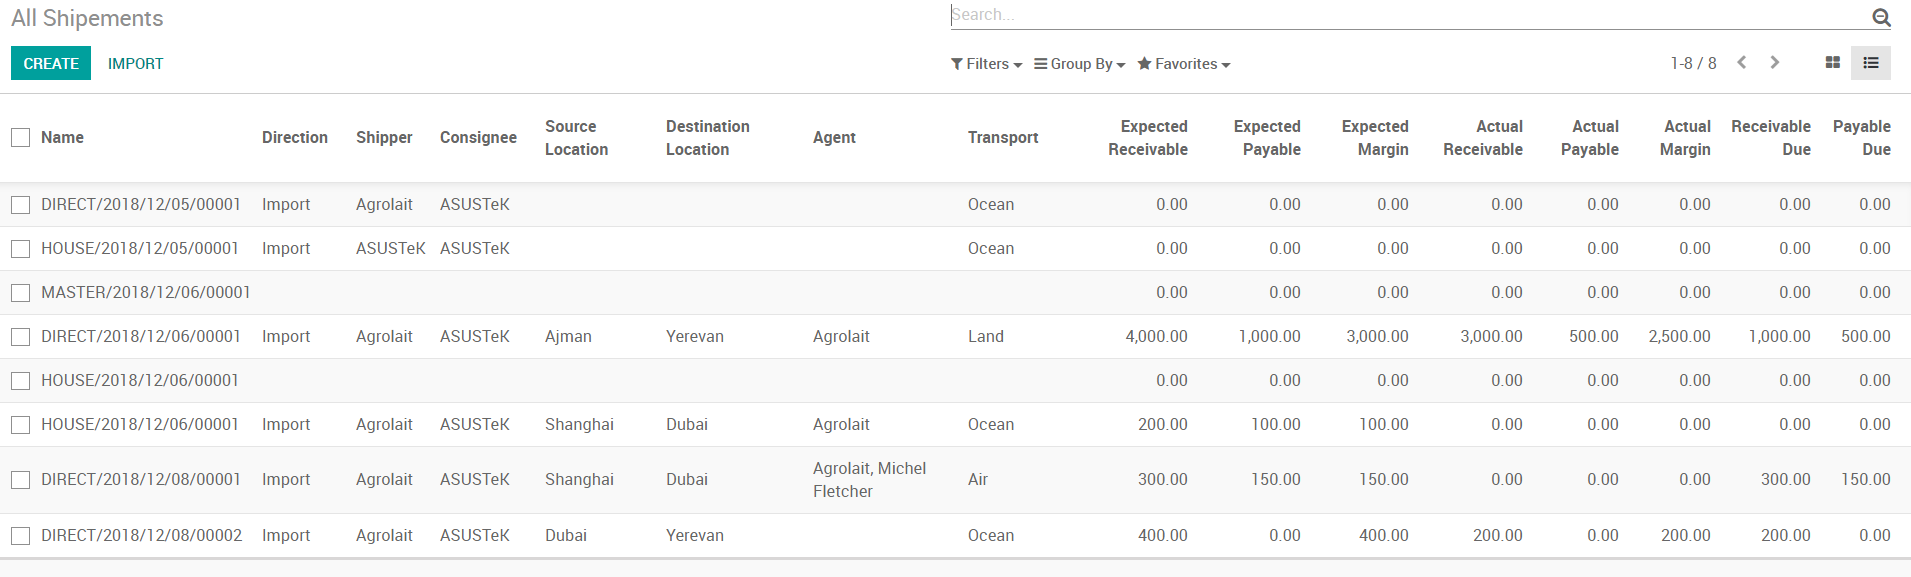Tick the DIRECT/2018/12/05/00001 row checkbox
Screen dimensions: 1911x577
point(20,205)
